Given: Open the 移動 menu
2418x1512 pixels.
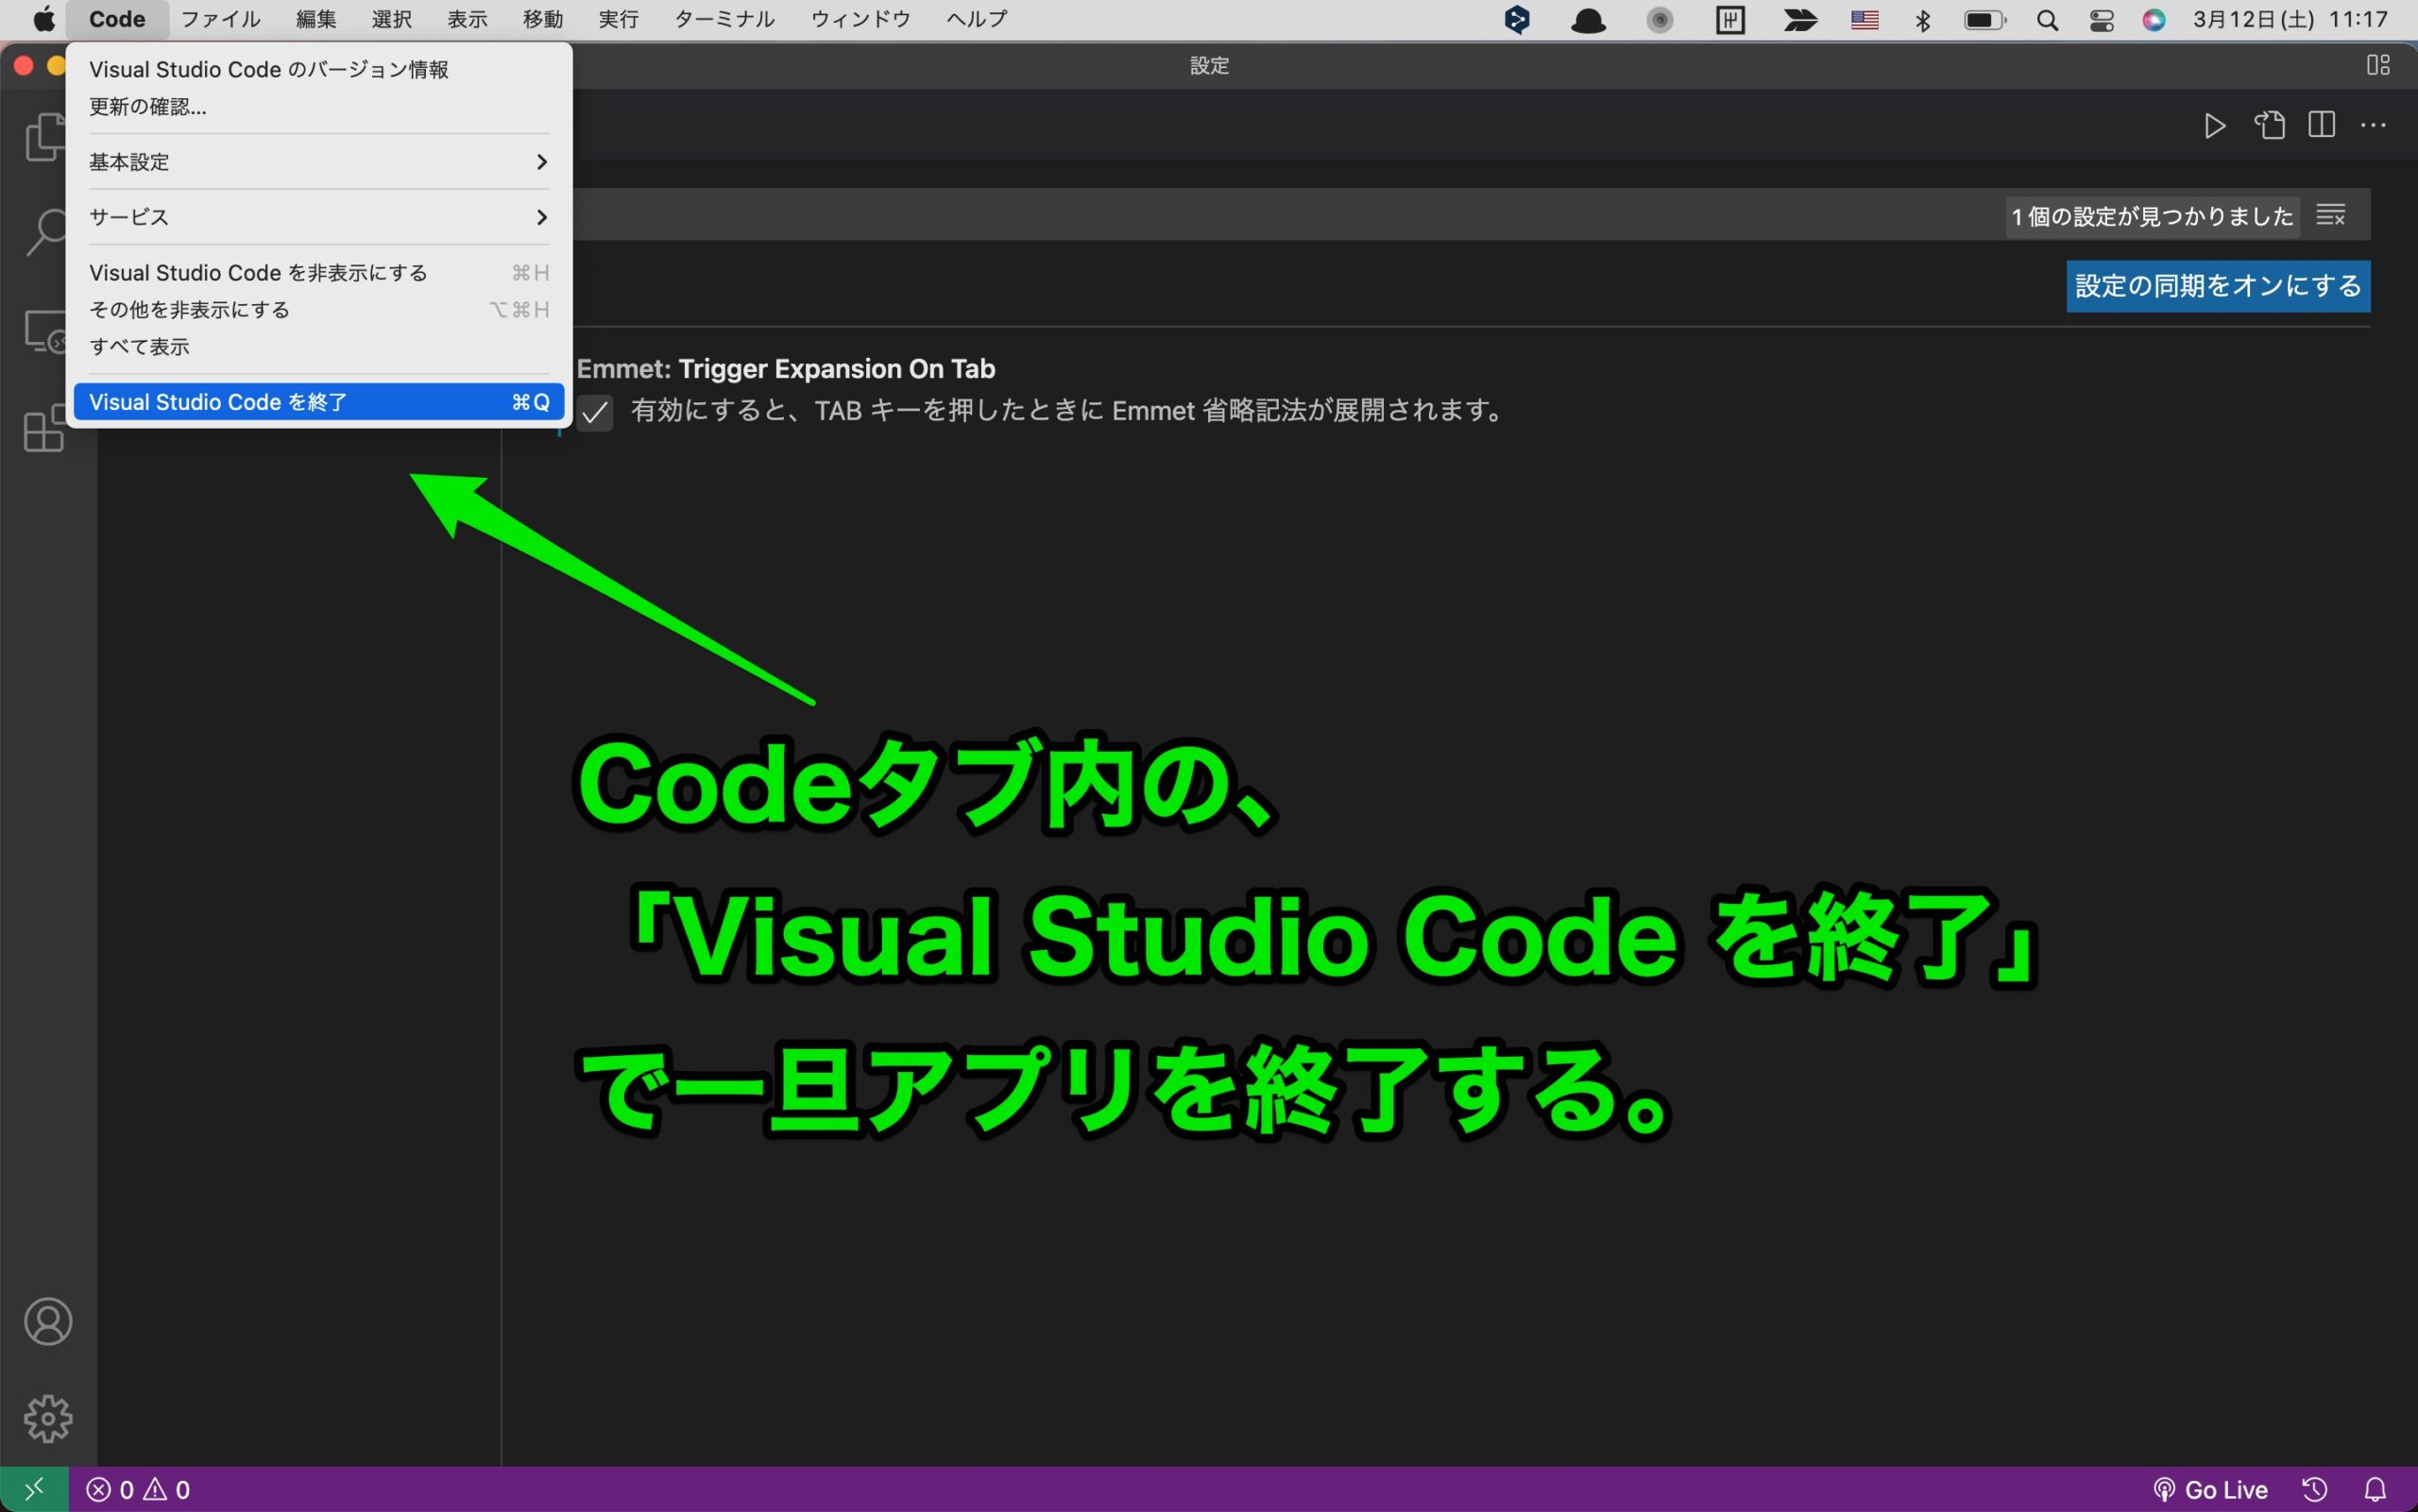Looking at the screenshot, I should pyautogui.click(x=542, y=19).
